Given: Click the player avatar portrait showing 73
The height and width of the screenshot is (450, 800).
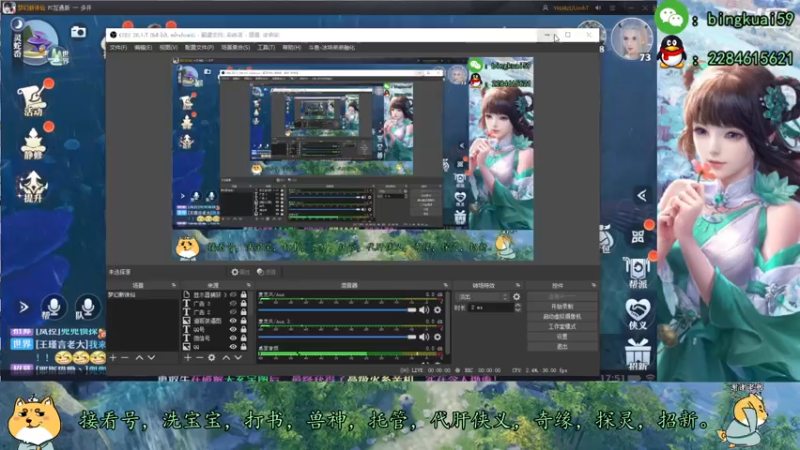Looking at the screenshot, I should [x=632, y=39].
